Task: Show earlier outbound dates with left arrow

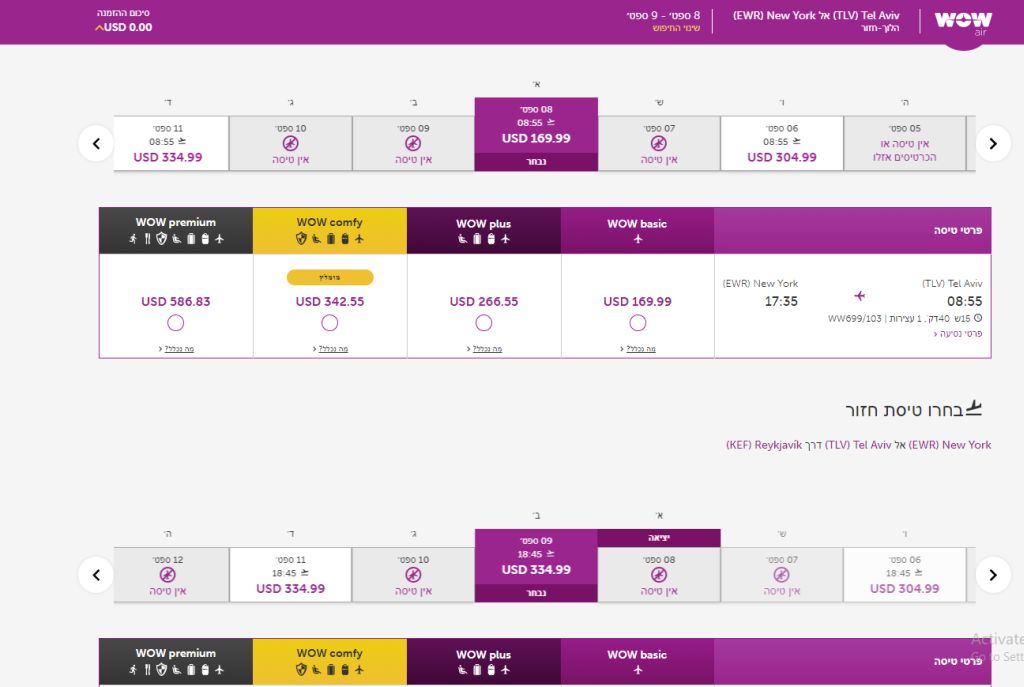Action: pos(96,144)
